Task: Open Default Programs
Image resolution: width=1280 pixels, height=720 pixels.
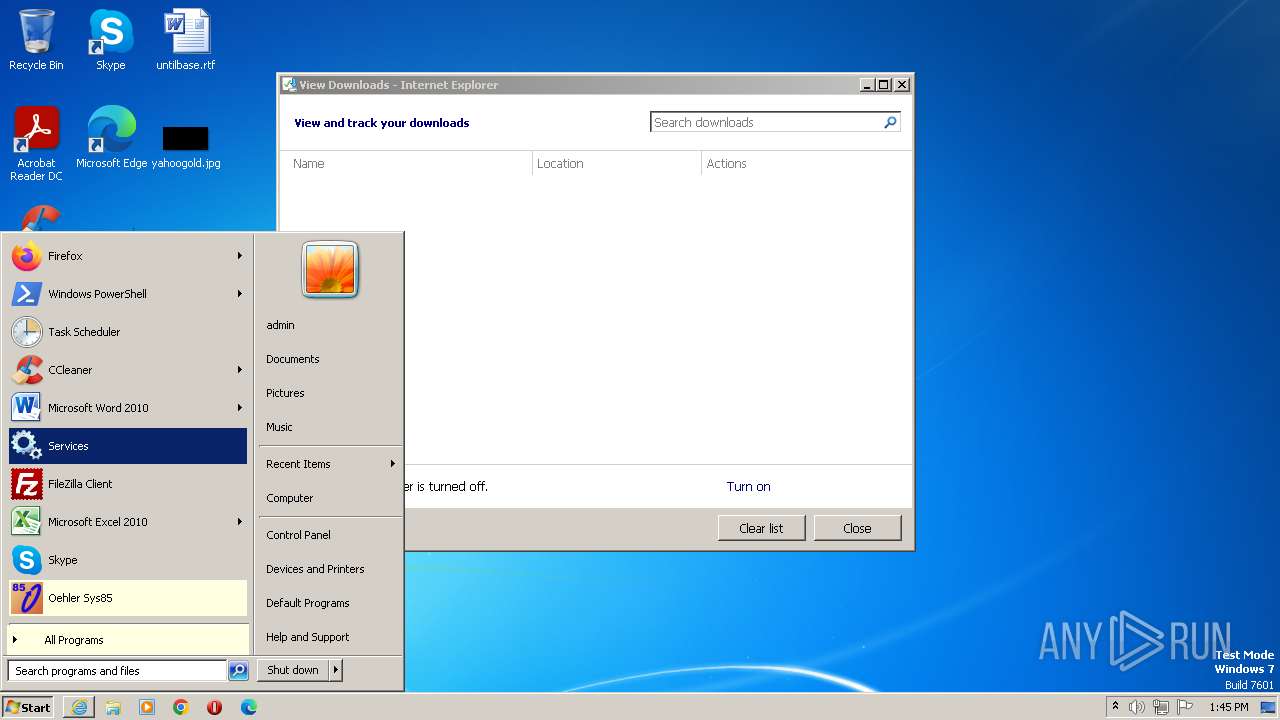Action: point(308,603)
